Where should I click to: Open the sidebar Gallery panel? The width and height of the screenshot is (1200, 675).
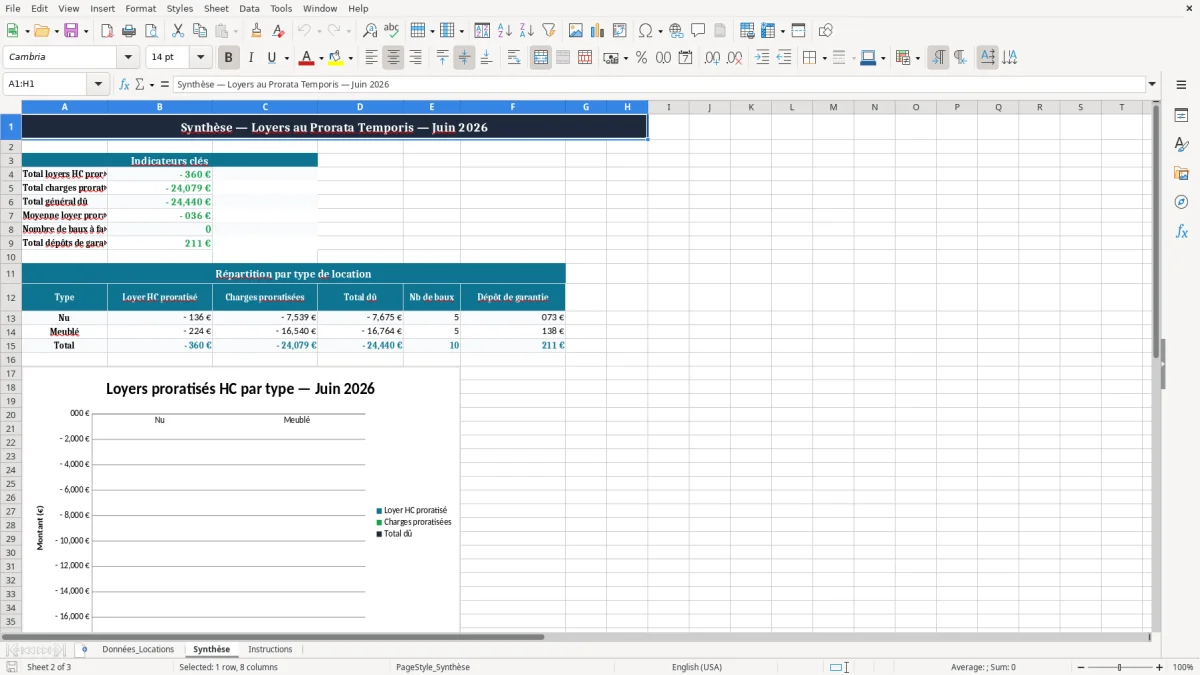click(1181, 173)
